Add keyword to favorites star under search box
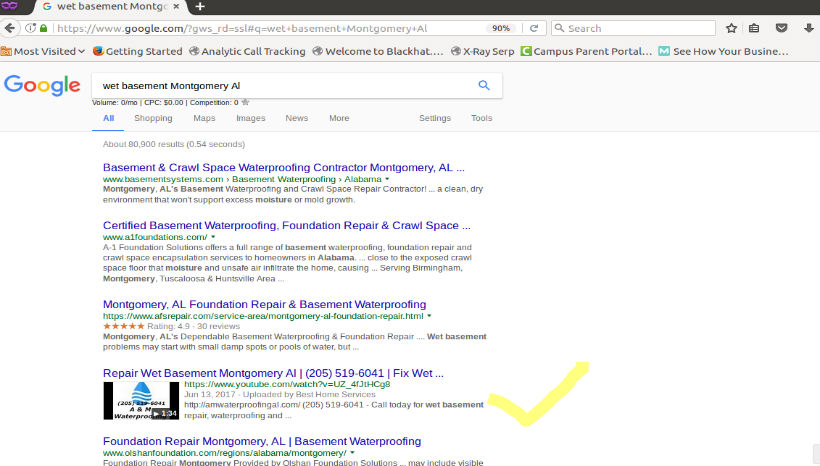This screenshot has width=820, height=466. coord(245,103)
